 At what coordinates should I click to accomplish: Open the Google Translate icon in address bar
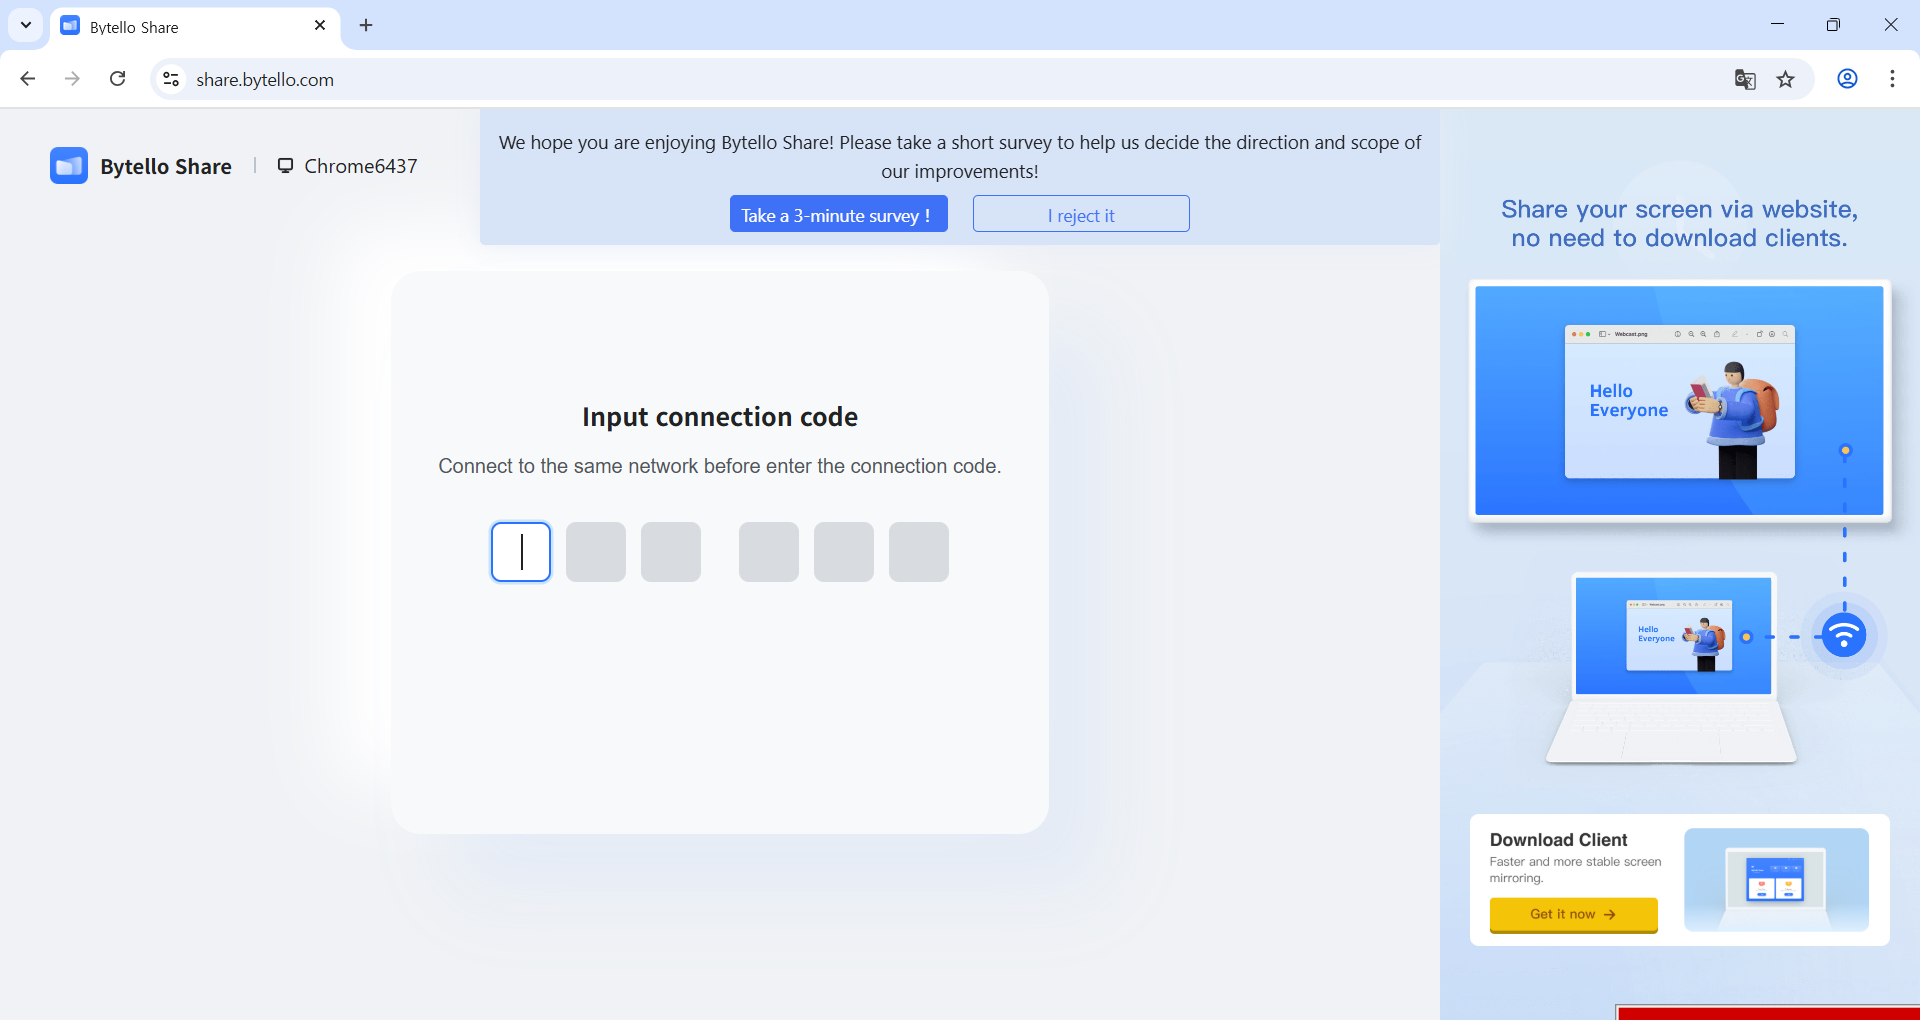pos(1745,80)
